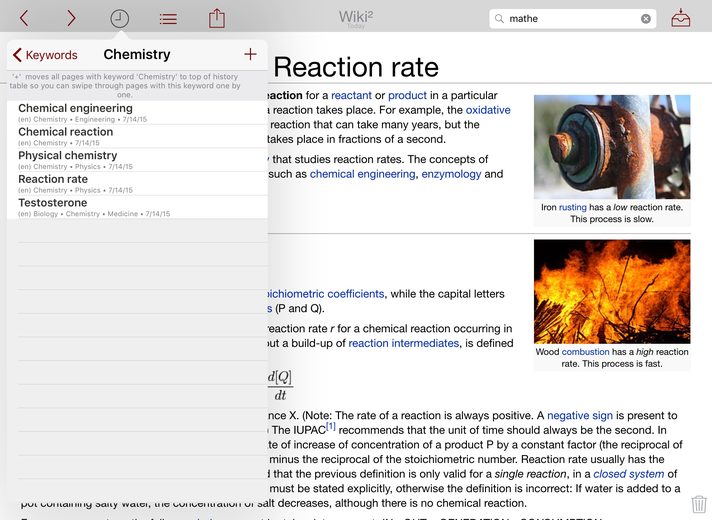This screenshot has height=520, width=712.
Task: Tap the Wiki² title logo
Action: tap(356, 17)
